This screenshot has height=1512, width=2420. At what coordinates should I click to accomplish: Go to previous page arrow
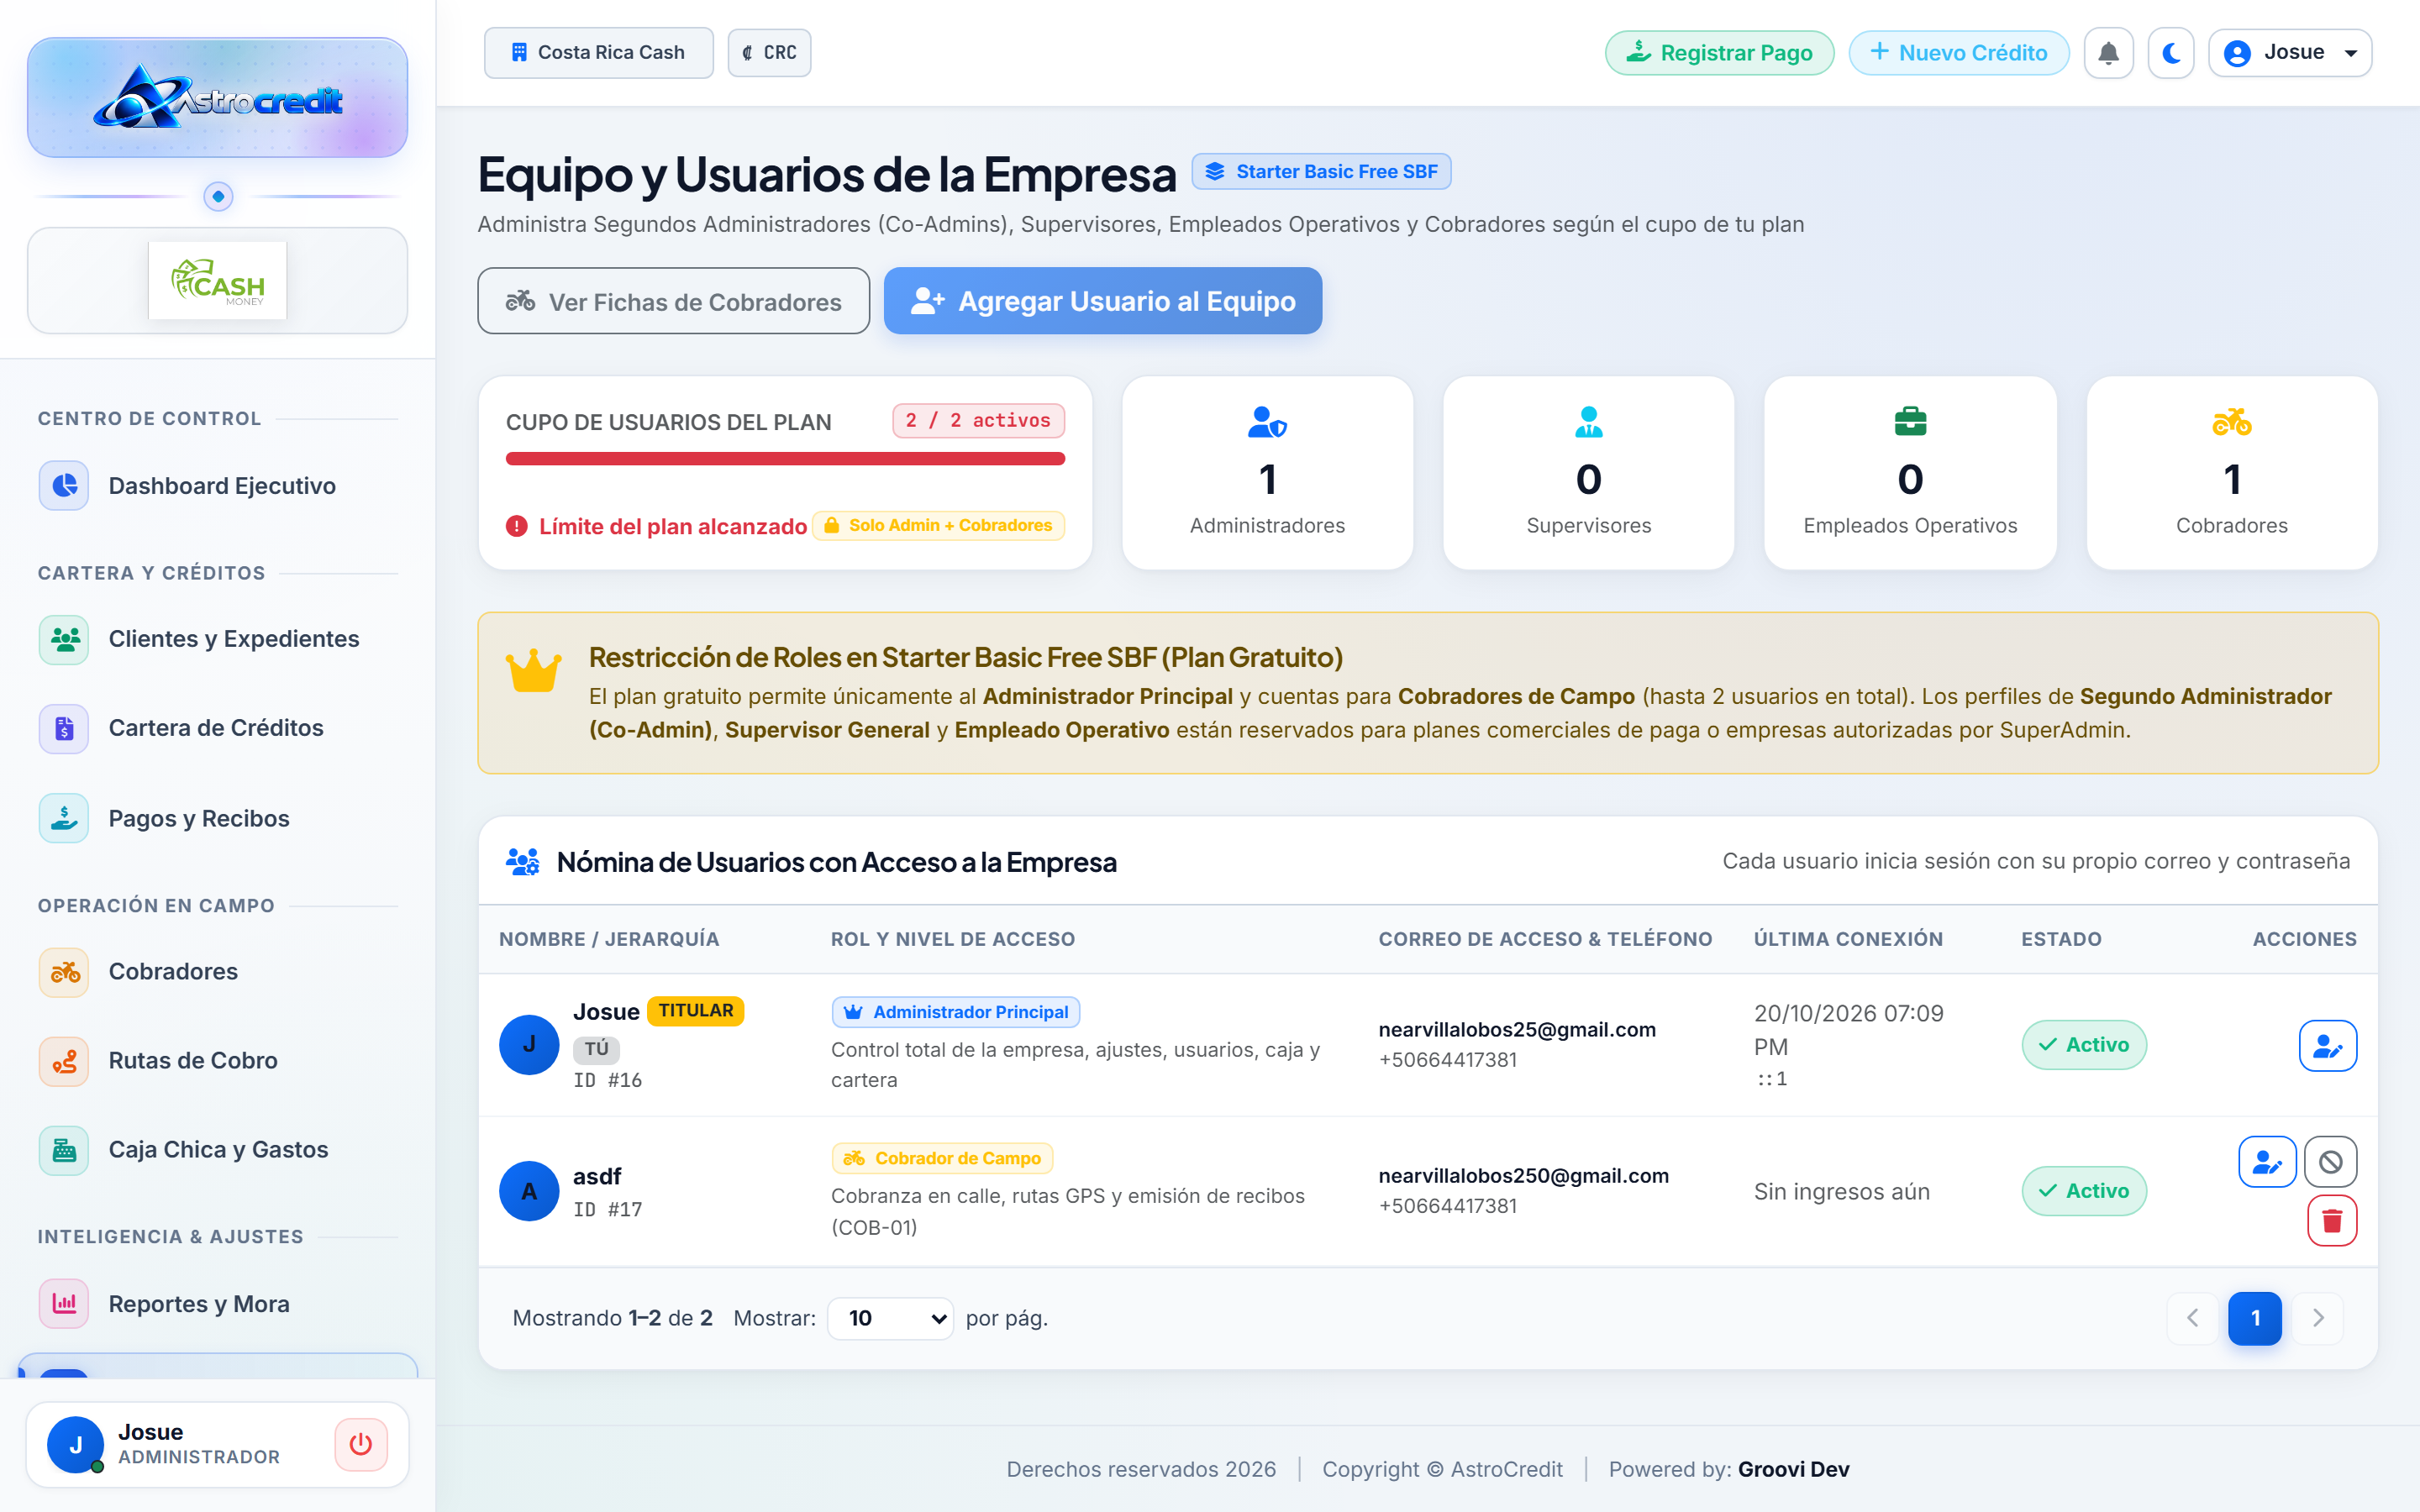(x=2192, y=1318)
